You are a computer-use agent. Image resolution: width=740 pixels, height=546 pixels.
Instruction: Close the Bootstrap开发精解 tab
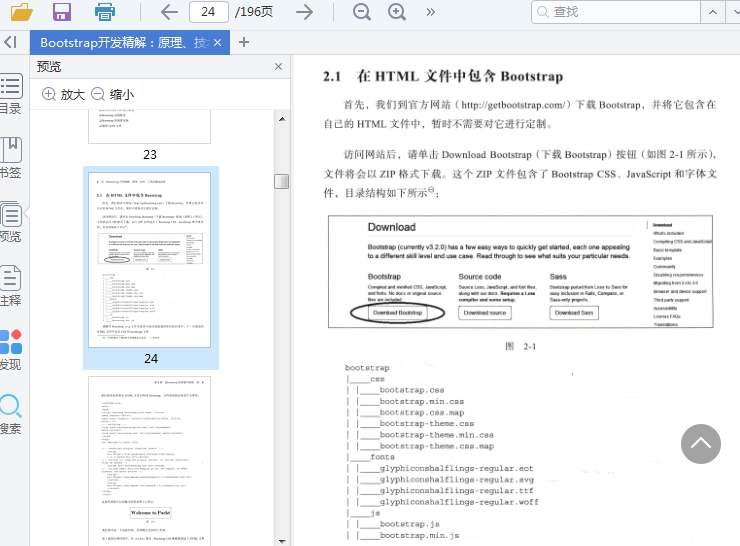[x=218, y=42]
